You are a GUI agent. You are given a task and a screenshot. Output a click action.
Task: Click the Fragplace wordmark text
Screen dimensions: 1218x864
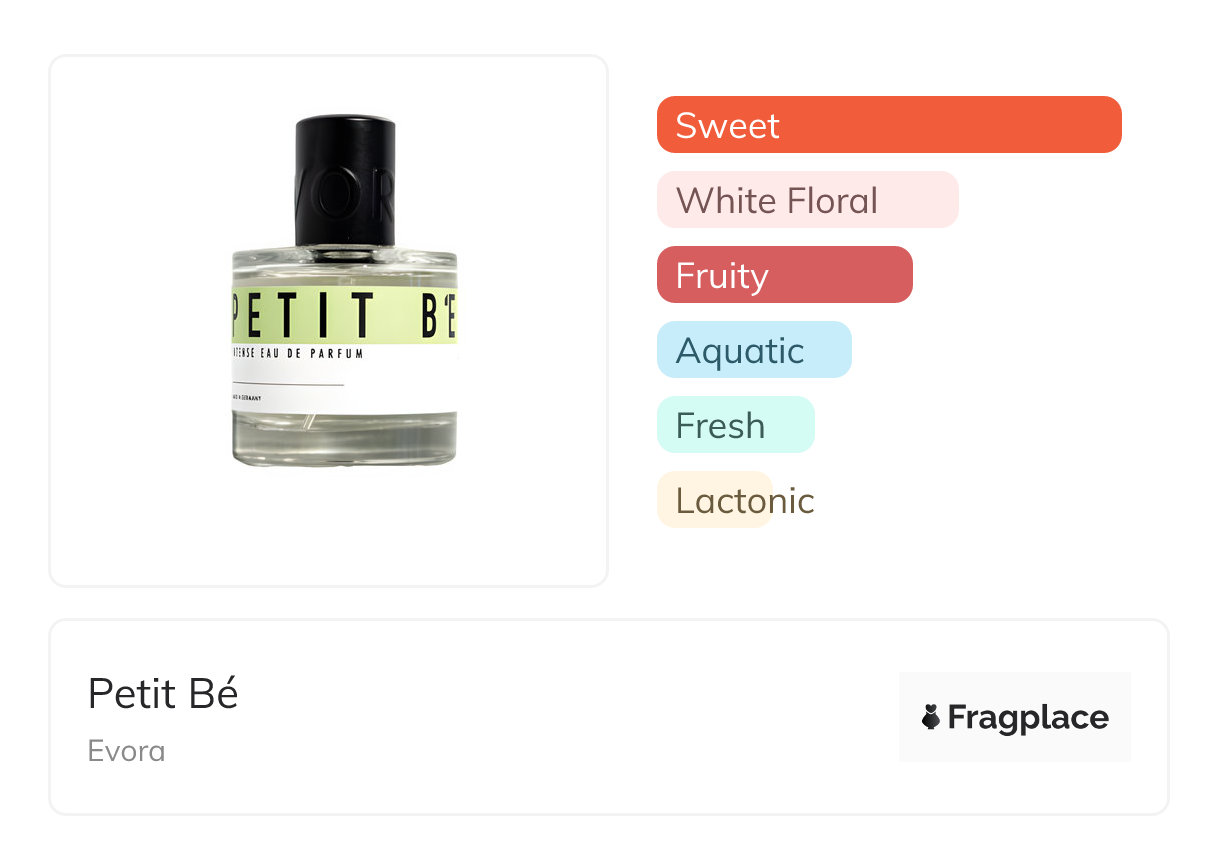(1028, 717)
